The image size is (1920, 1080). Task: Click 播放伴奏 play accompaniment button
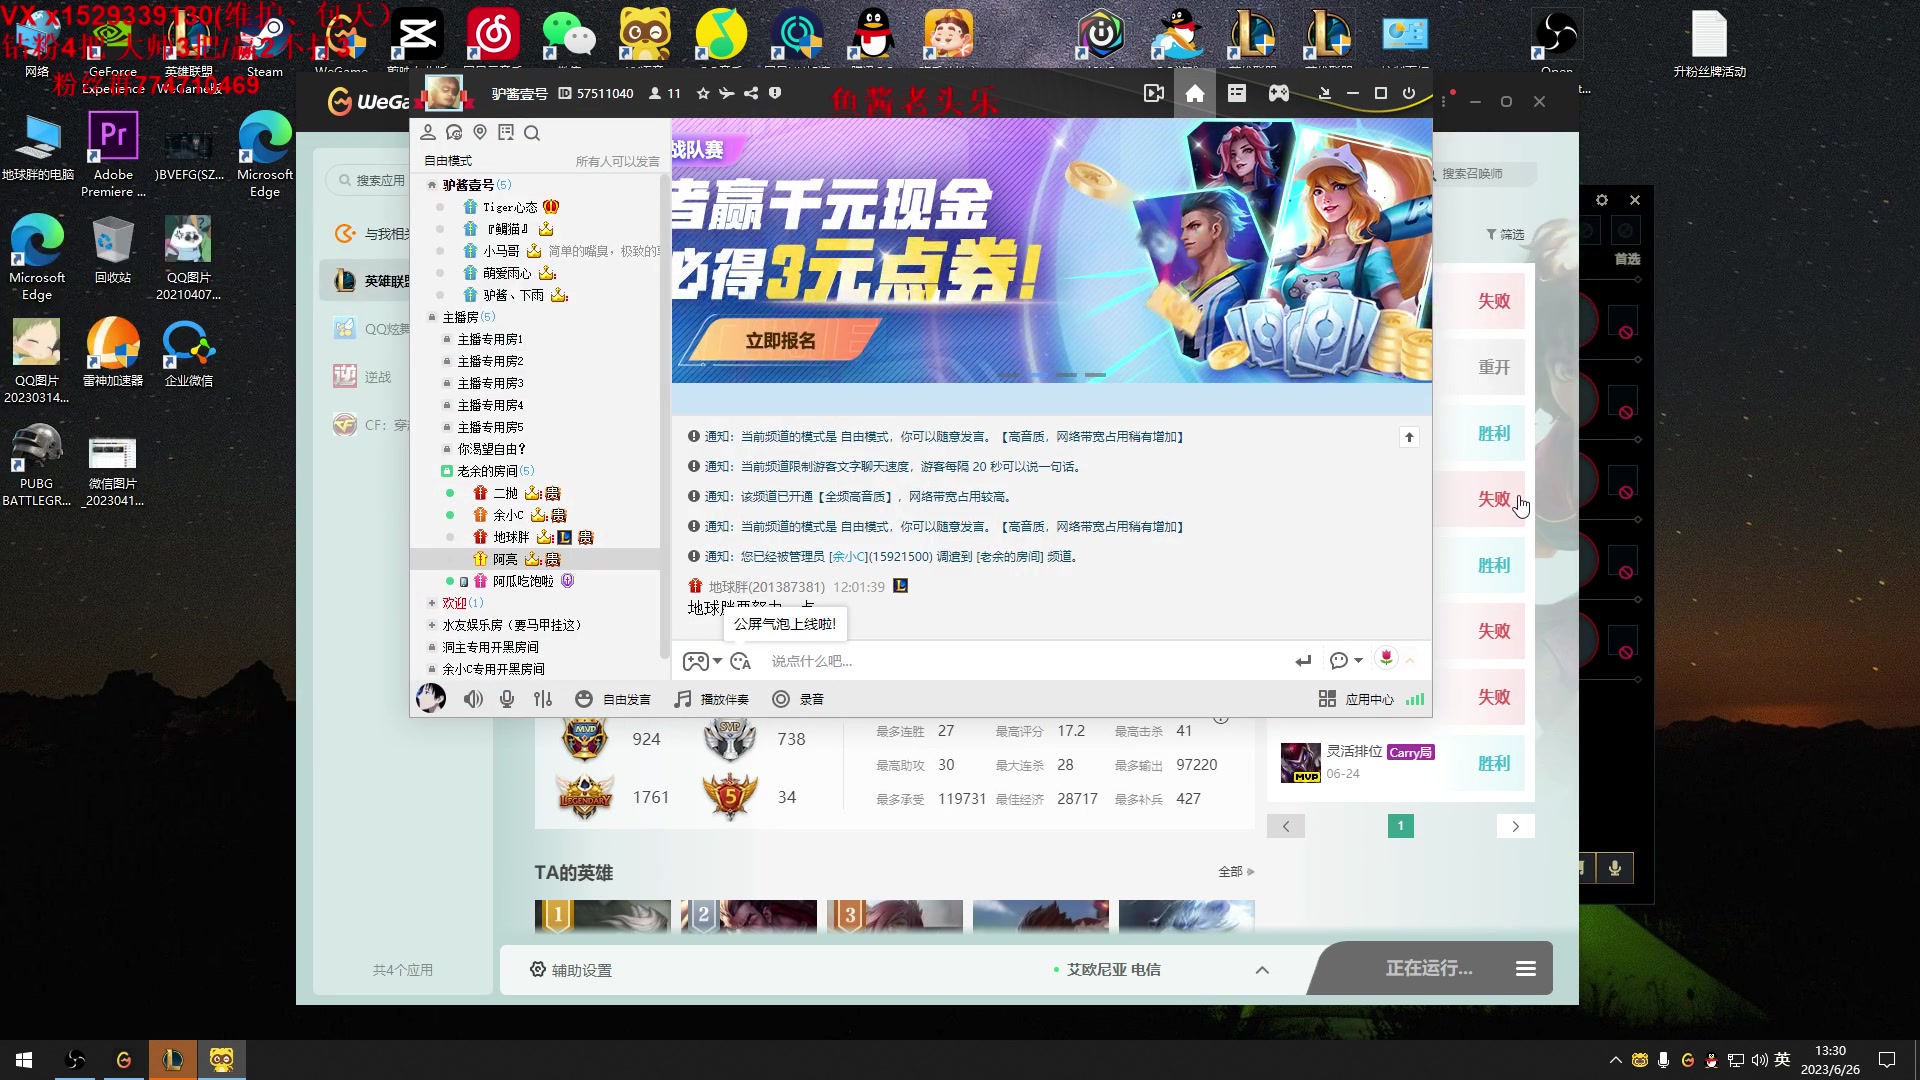tap(712, 700)
